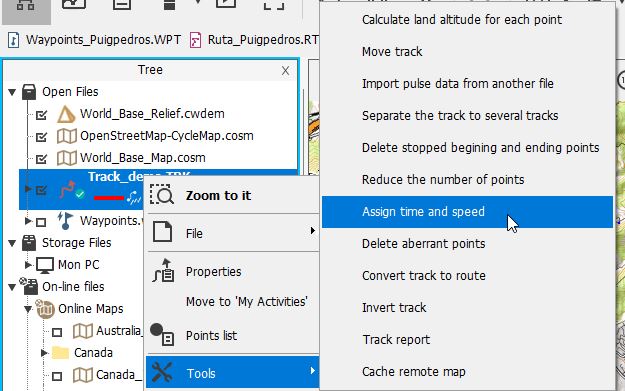Click the Zoom to it magnifier icon

tap(161, 195)
